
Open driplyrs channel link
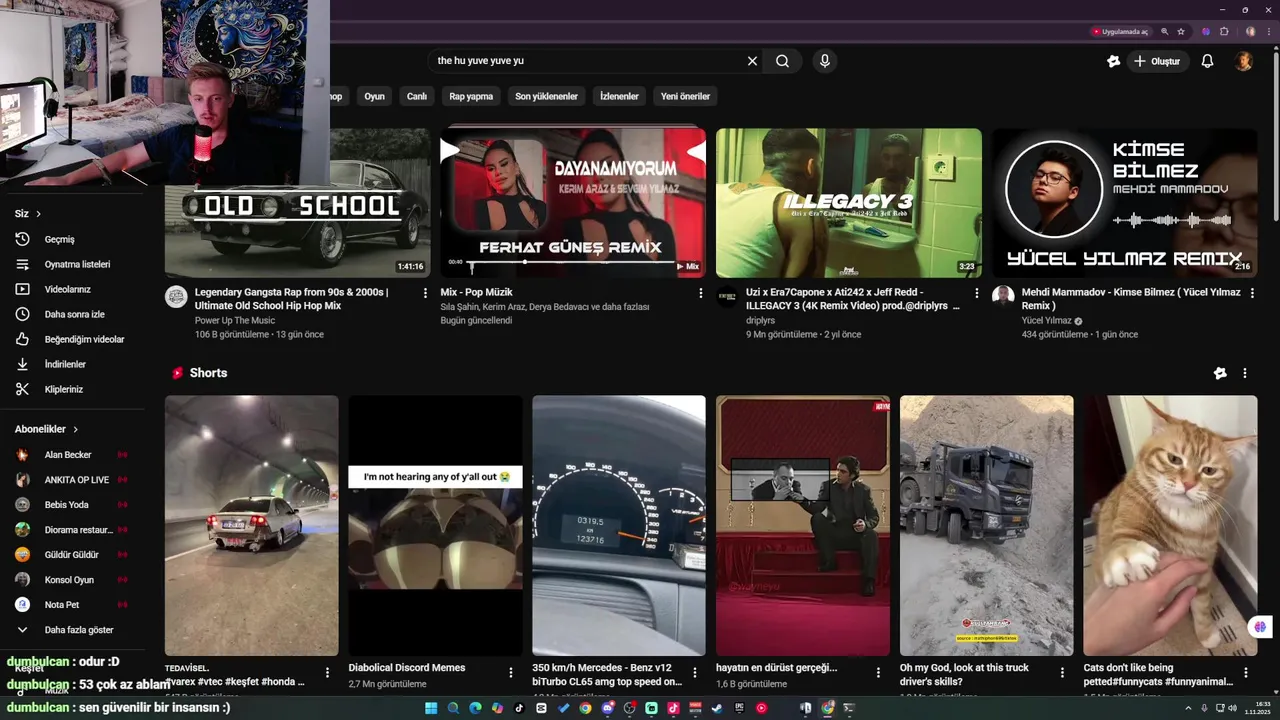[760, 321]
